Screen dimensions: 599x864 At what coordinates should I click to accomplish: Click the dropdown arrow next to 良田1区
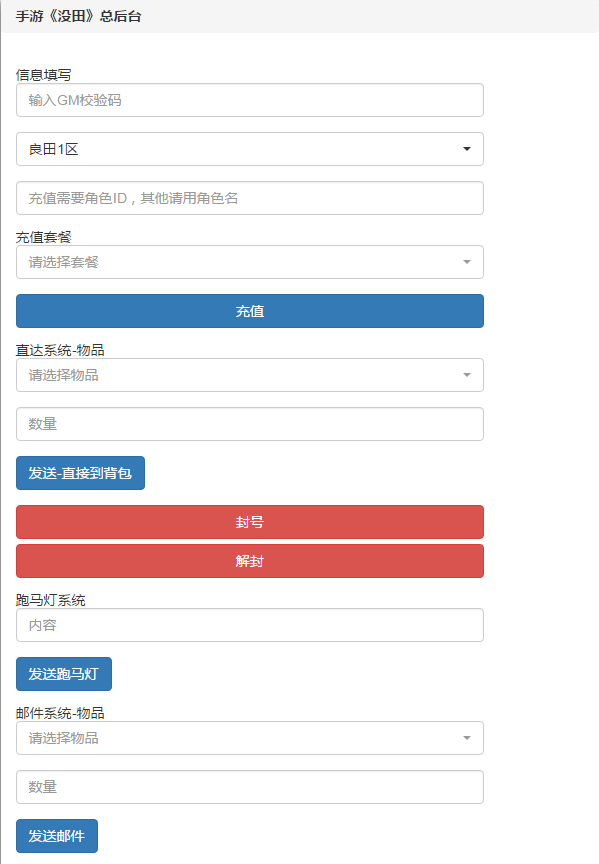click(467, 149)
